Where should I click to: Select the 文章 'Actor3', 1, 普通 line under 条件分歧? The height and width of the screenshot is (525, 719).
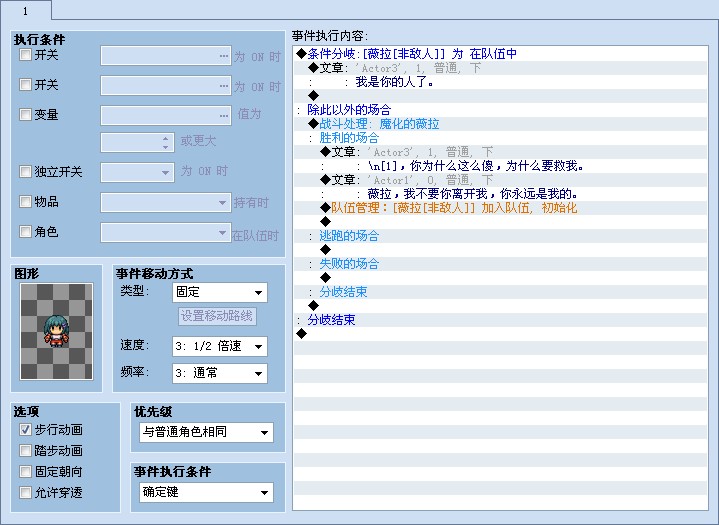tap(500, 68)
